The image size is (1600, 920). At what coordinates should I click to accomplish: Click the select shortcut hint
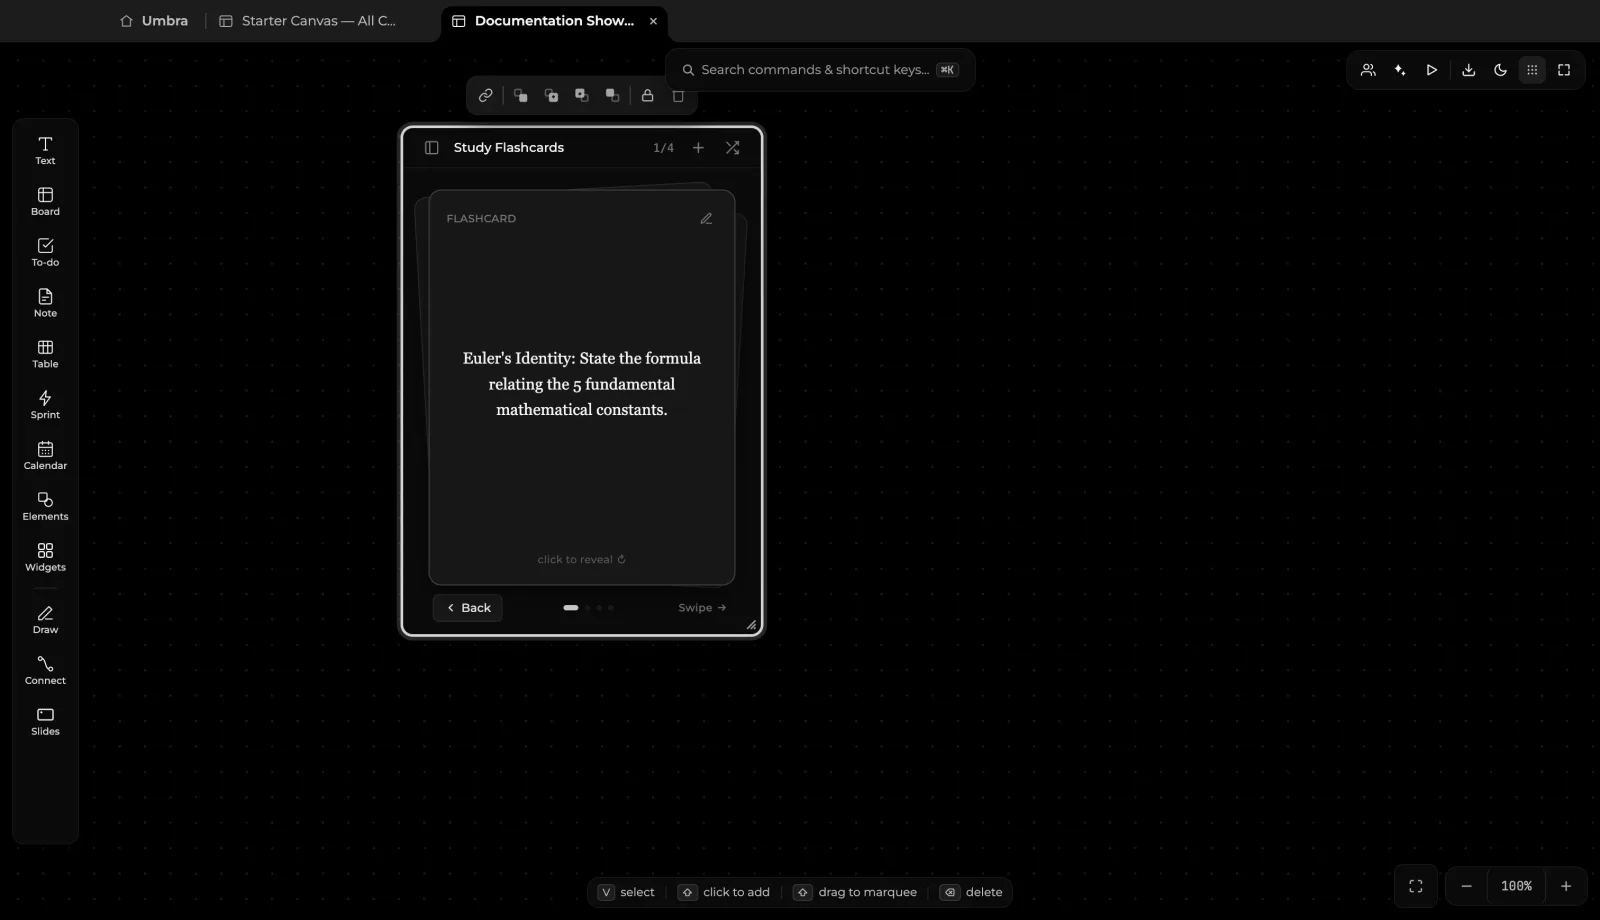click(626, 892)
